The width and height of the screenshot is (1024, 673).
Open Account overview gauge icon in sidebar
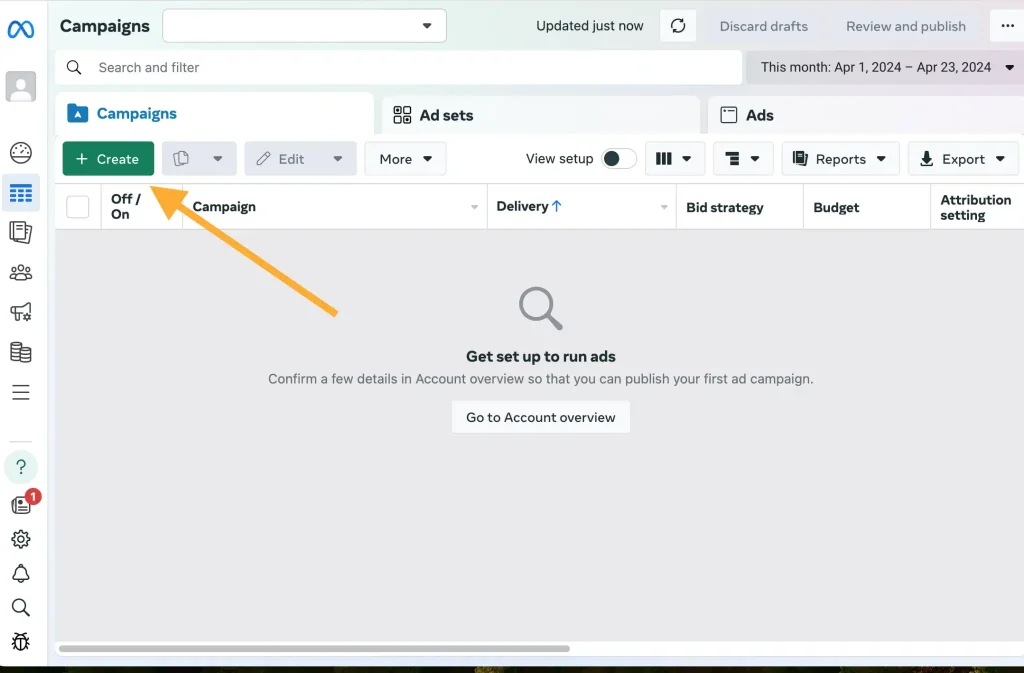pyautogui.click(x=20, y=153)
